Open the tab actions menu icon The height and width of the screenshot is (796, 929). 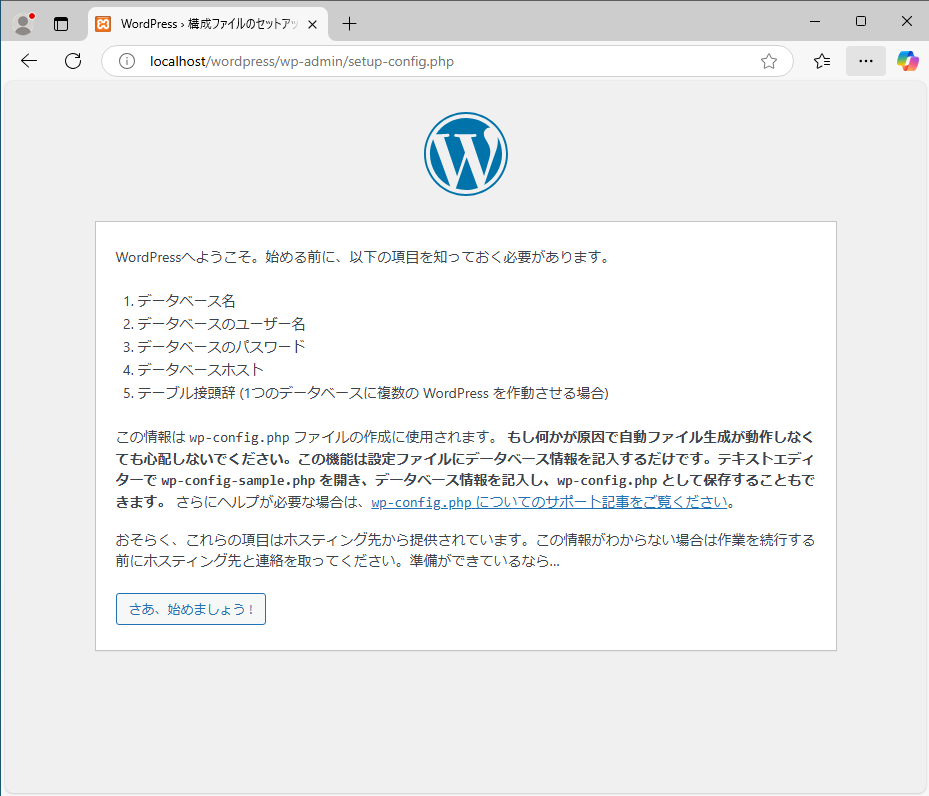[x=61, y=23]
